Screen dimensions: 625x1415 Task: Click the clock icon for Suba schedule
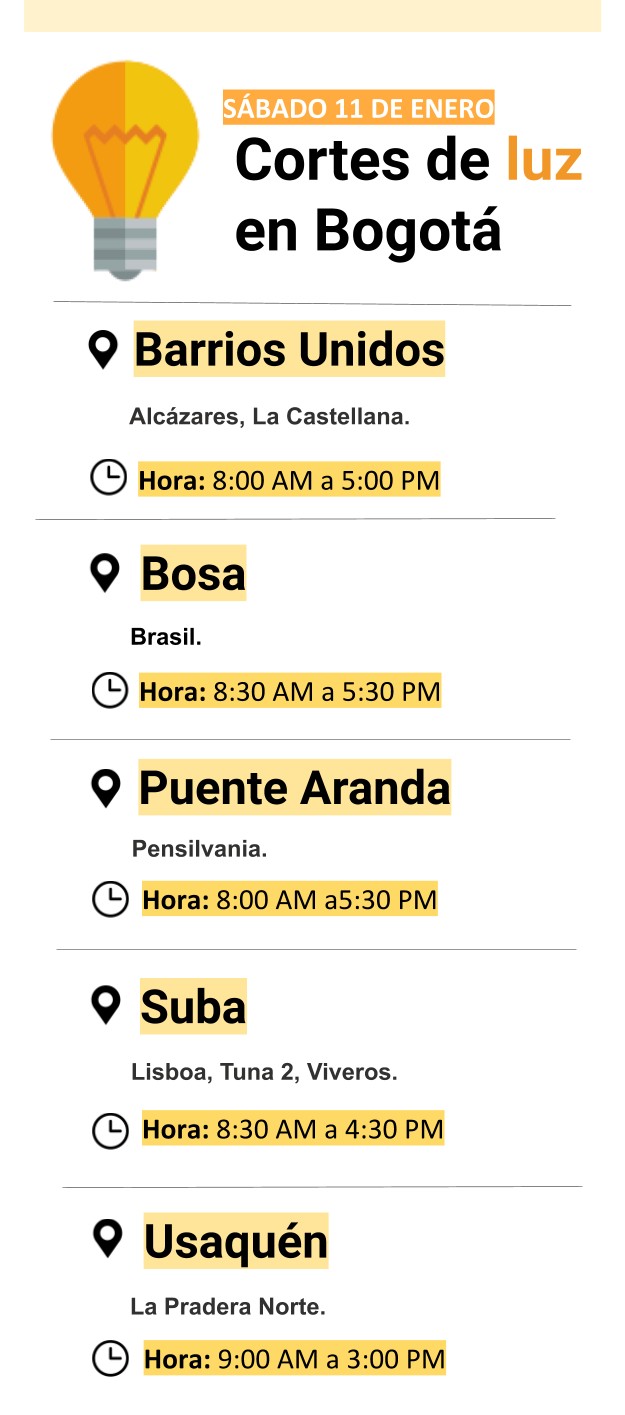(111, 1131)
